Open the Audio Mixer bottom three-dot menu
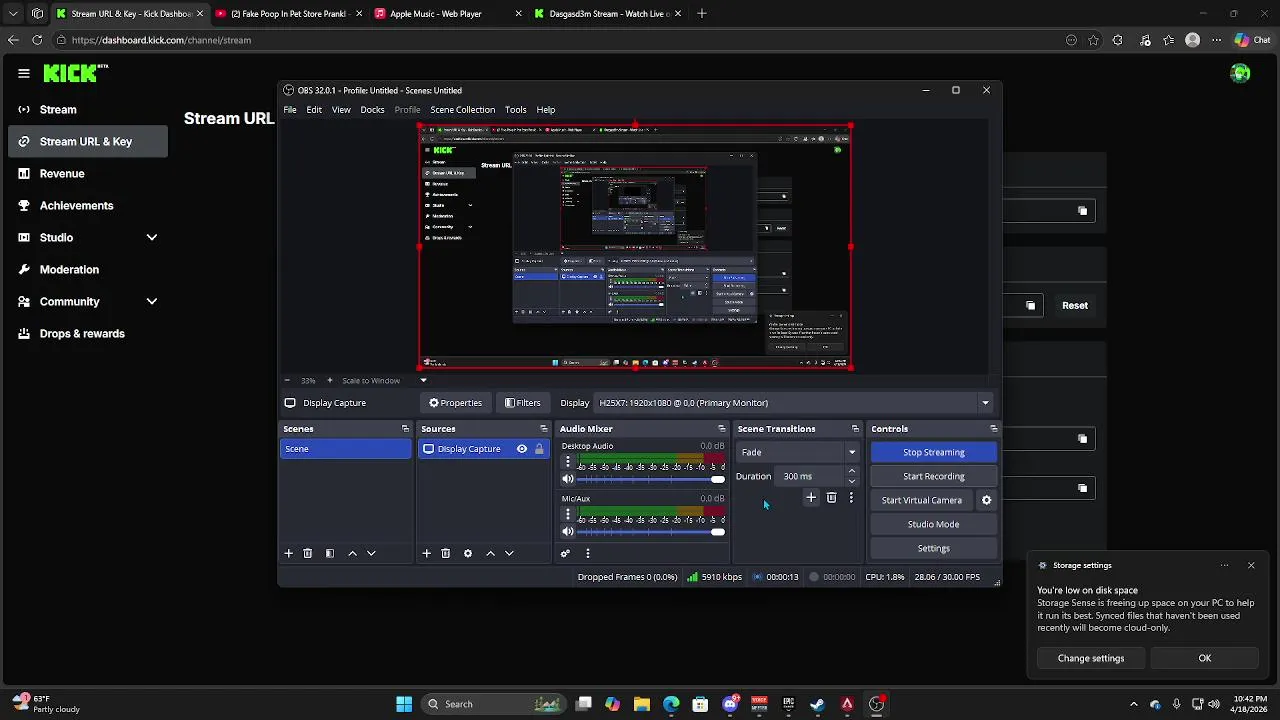This screenshot has height=720, width=1280. pos(588,553)
